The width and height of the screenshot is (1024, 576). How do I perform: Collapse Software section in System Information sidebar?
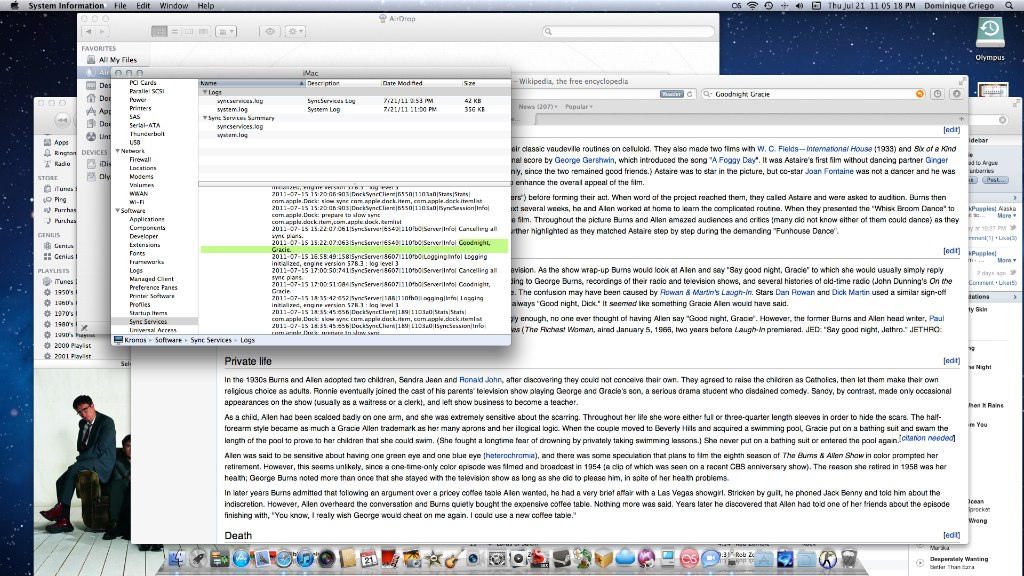[x=118, y=211]
